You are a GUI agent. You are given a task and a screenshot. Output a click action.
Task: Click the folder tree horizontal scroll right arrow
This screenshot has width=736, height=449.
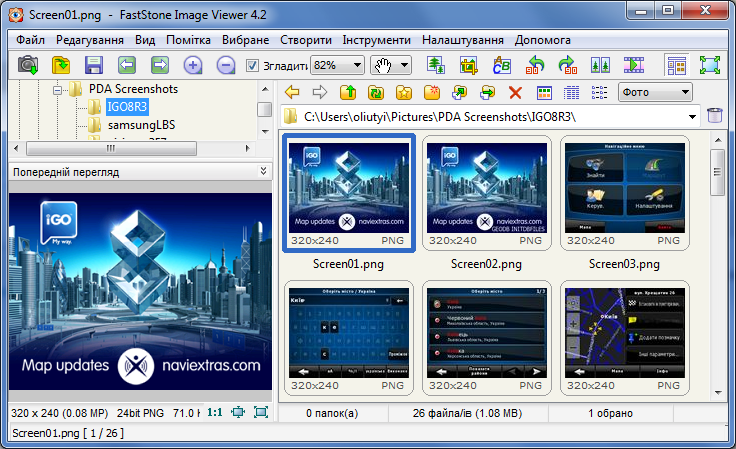pos(247,148)
